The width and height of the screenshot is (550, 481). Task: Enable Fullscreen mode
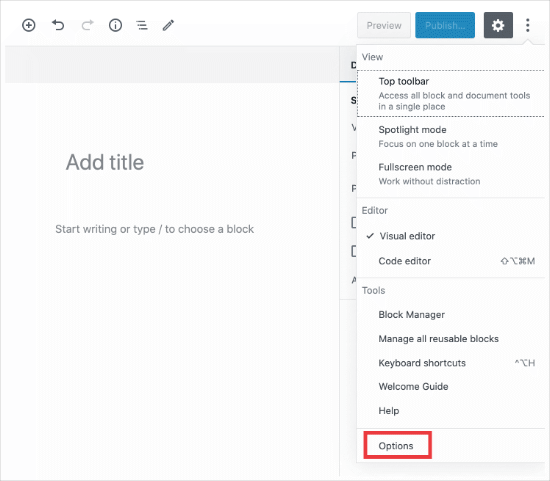coord(451,174)
